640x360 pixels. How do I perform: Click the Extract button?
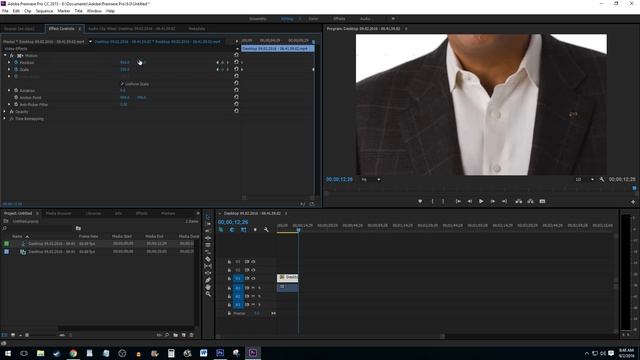click(x=530, y=201)
